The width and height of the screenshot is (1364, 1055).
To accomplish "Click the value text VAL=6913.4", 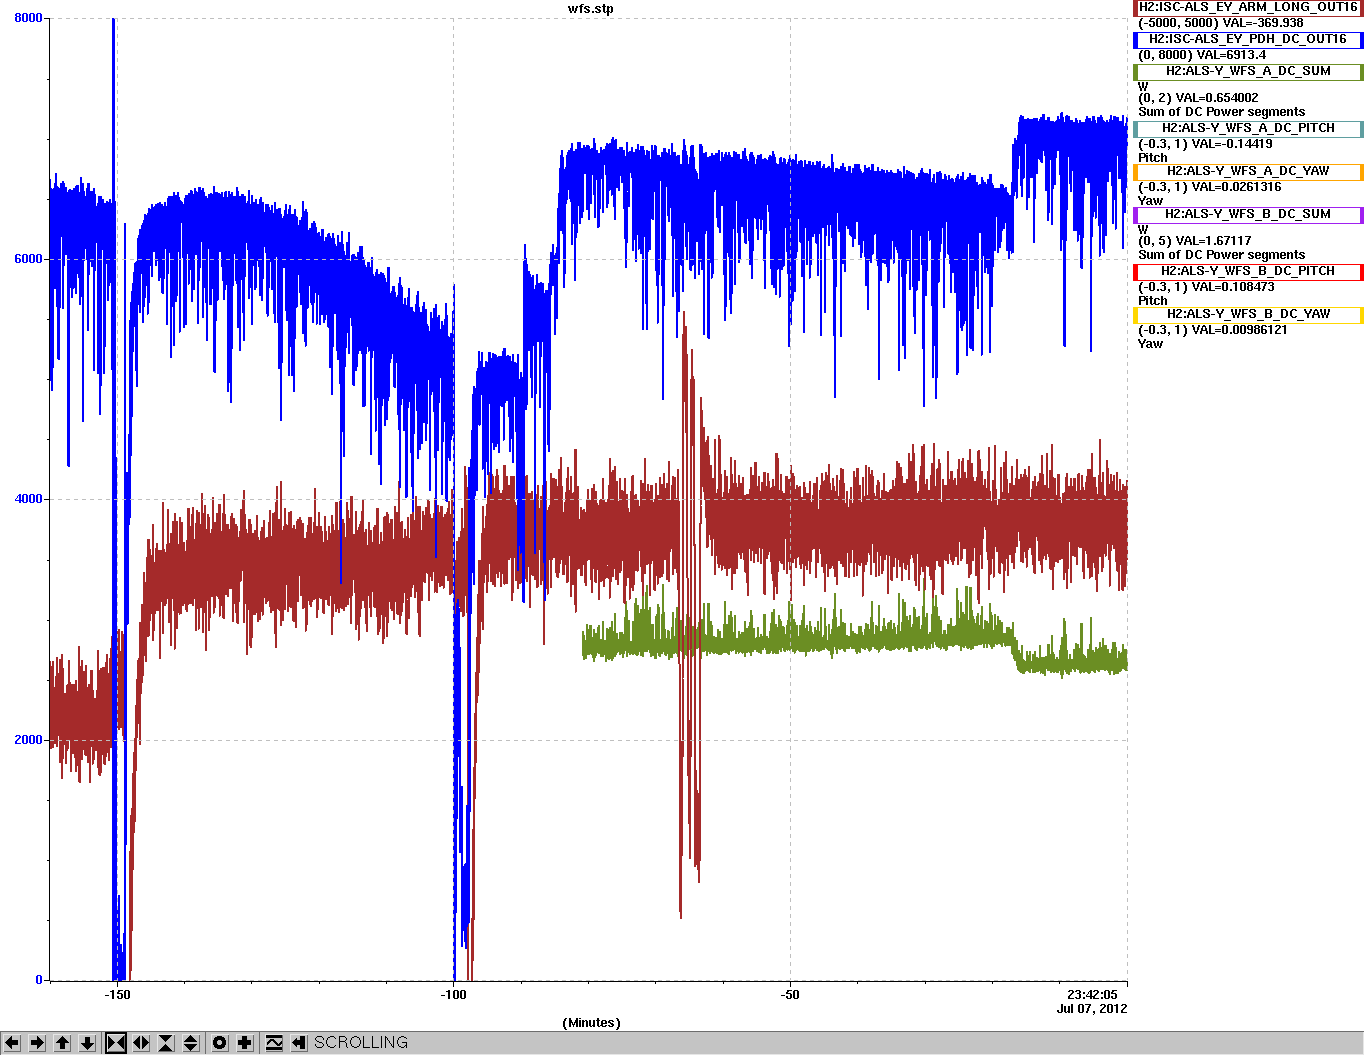I will coord(1230,55).
